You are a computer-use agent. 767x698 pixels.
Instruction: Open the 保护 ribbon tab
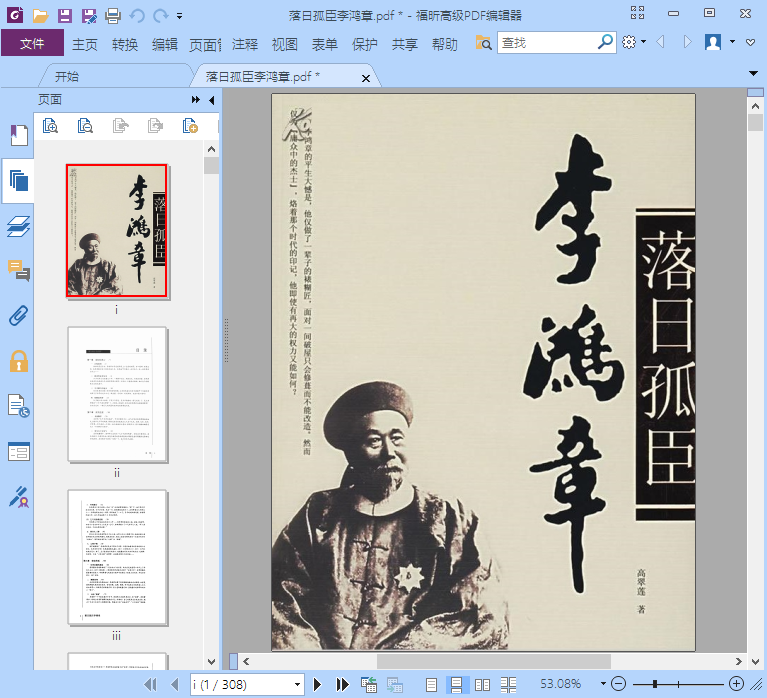(x=365, y=45)
